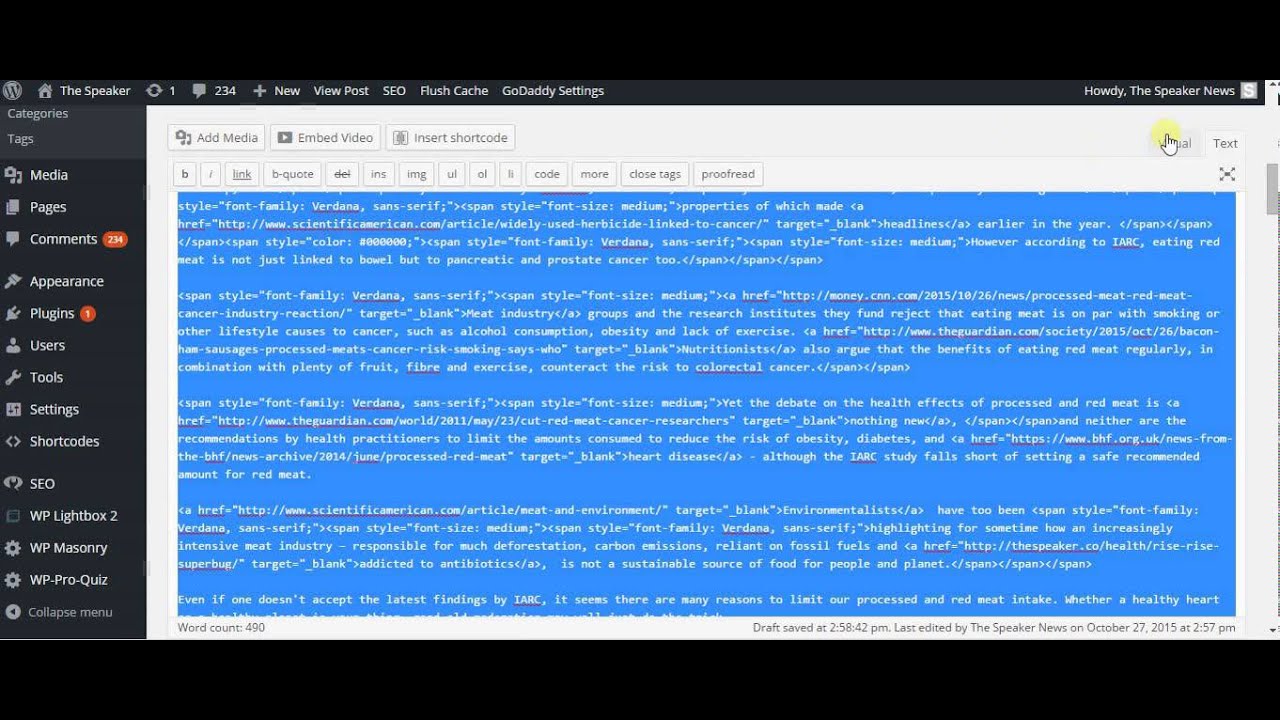This screenshot has height=720, width=1280.
Task: Click the Settings sidebar icon
Action: [x=13, y=409]
